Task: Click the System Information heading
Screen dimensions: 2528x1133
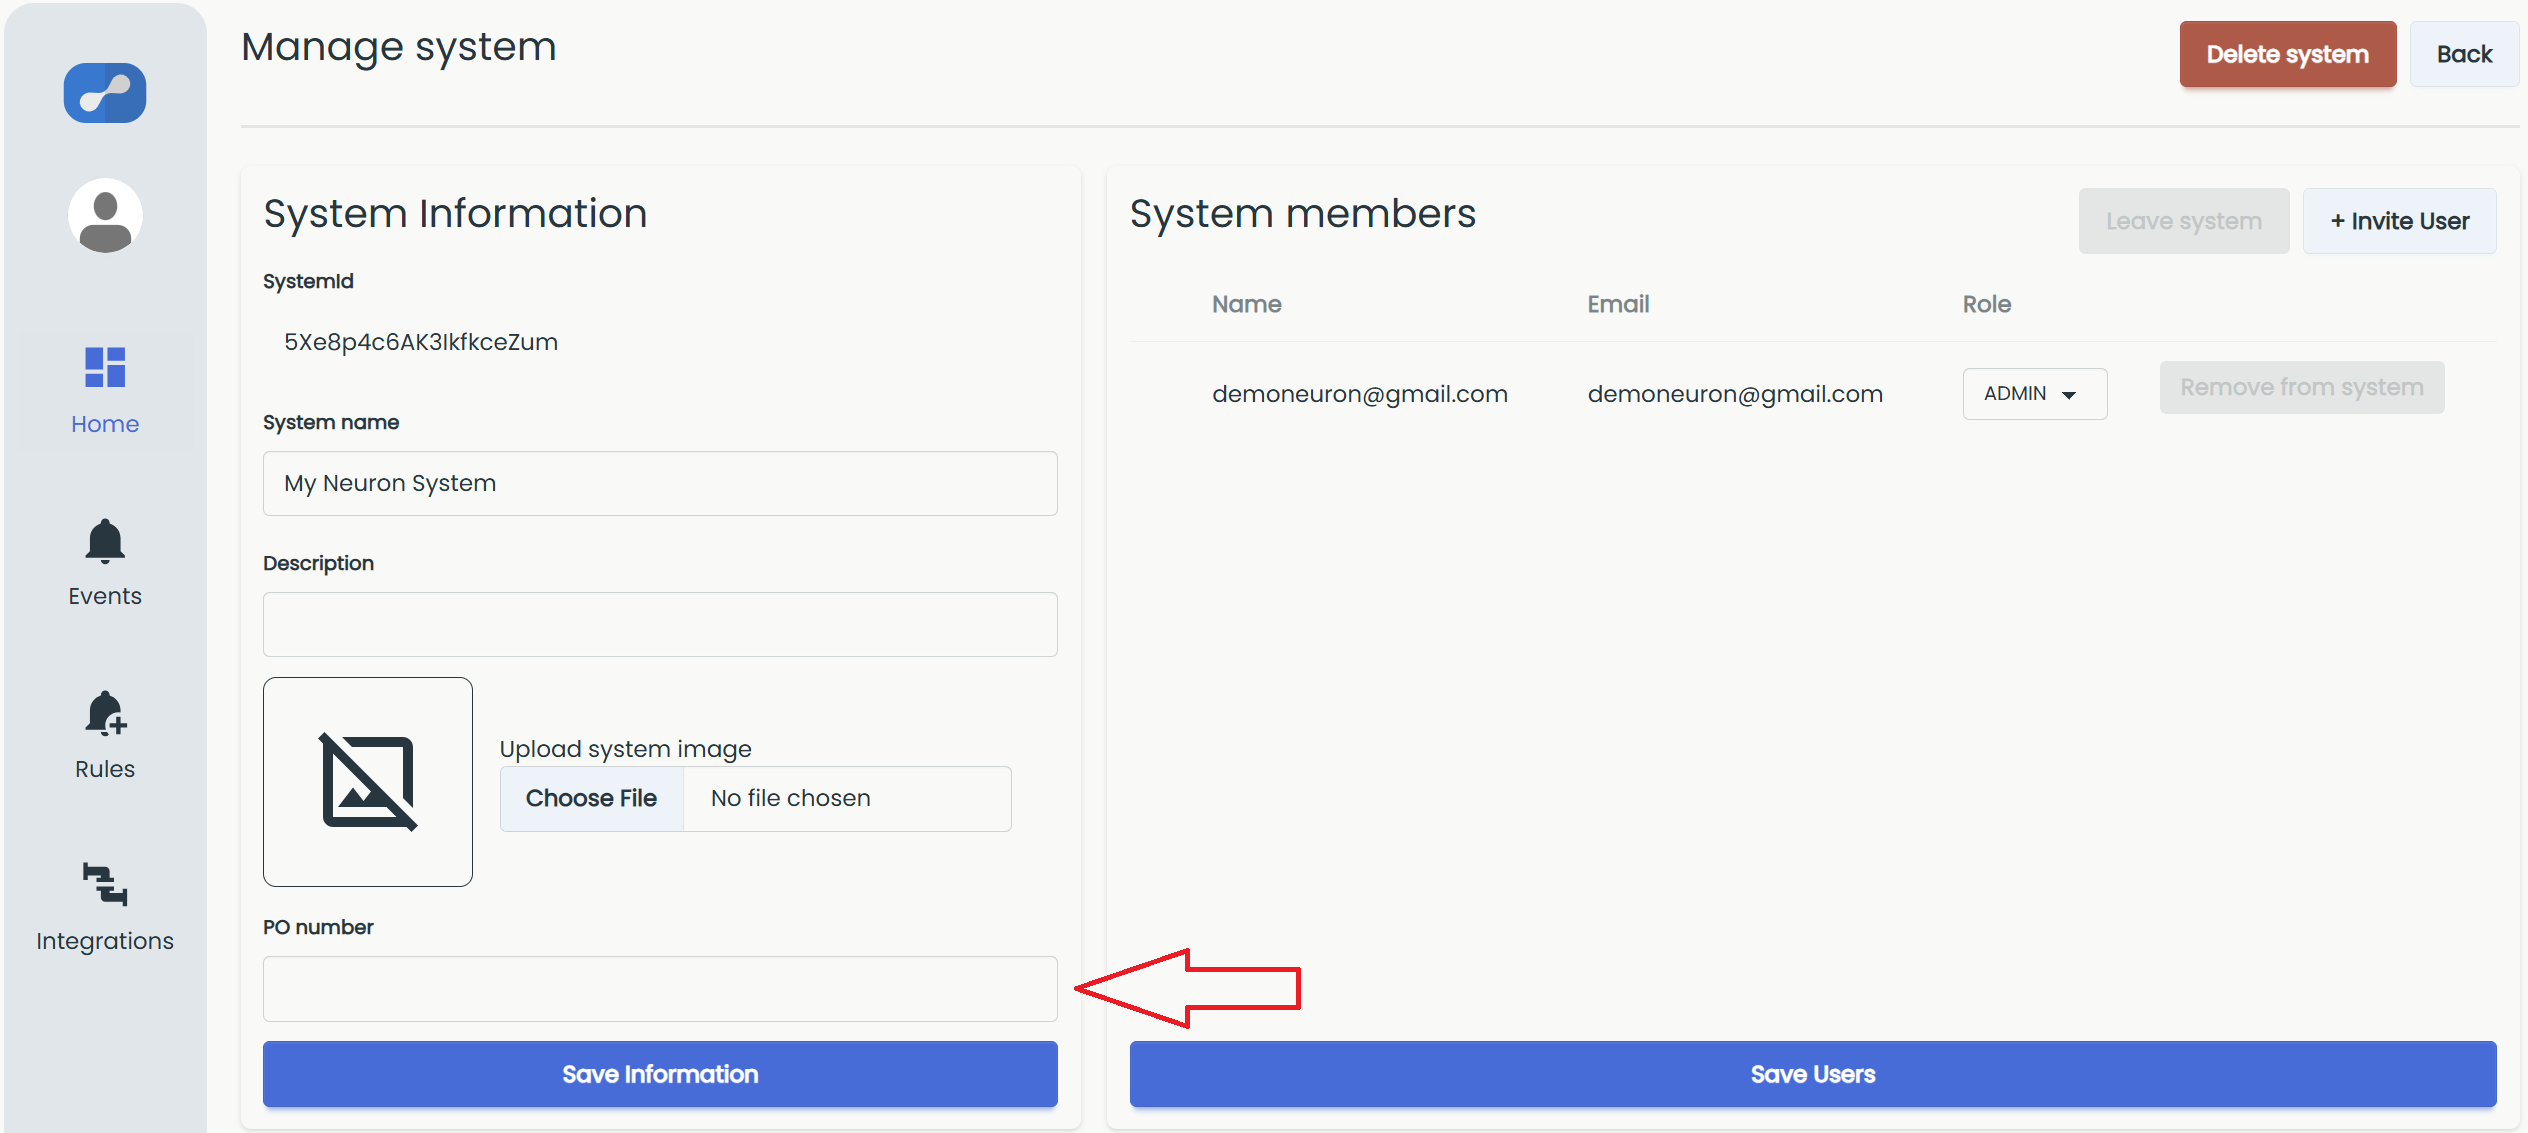Action: click(456, 214)
